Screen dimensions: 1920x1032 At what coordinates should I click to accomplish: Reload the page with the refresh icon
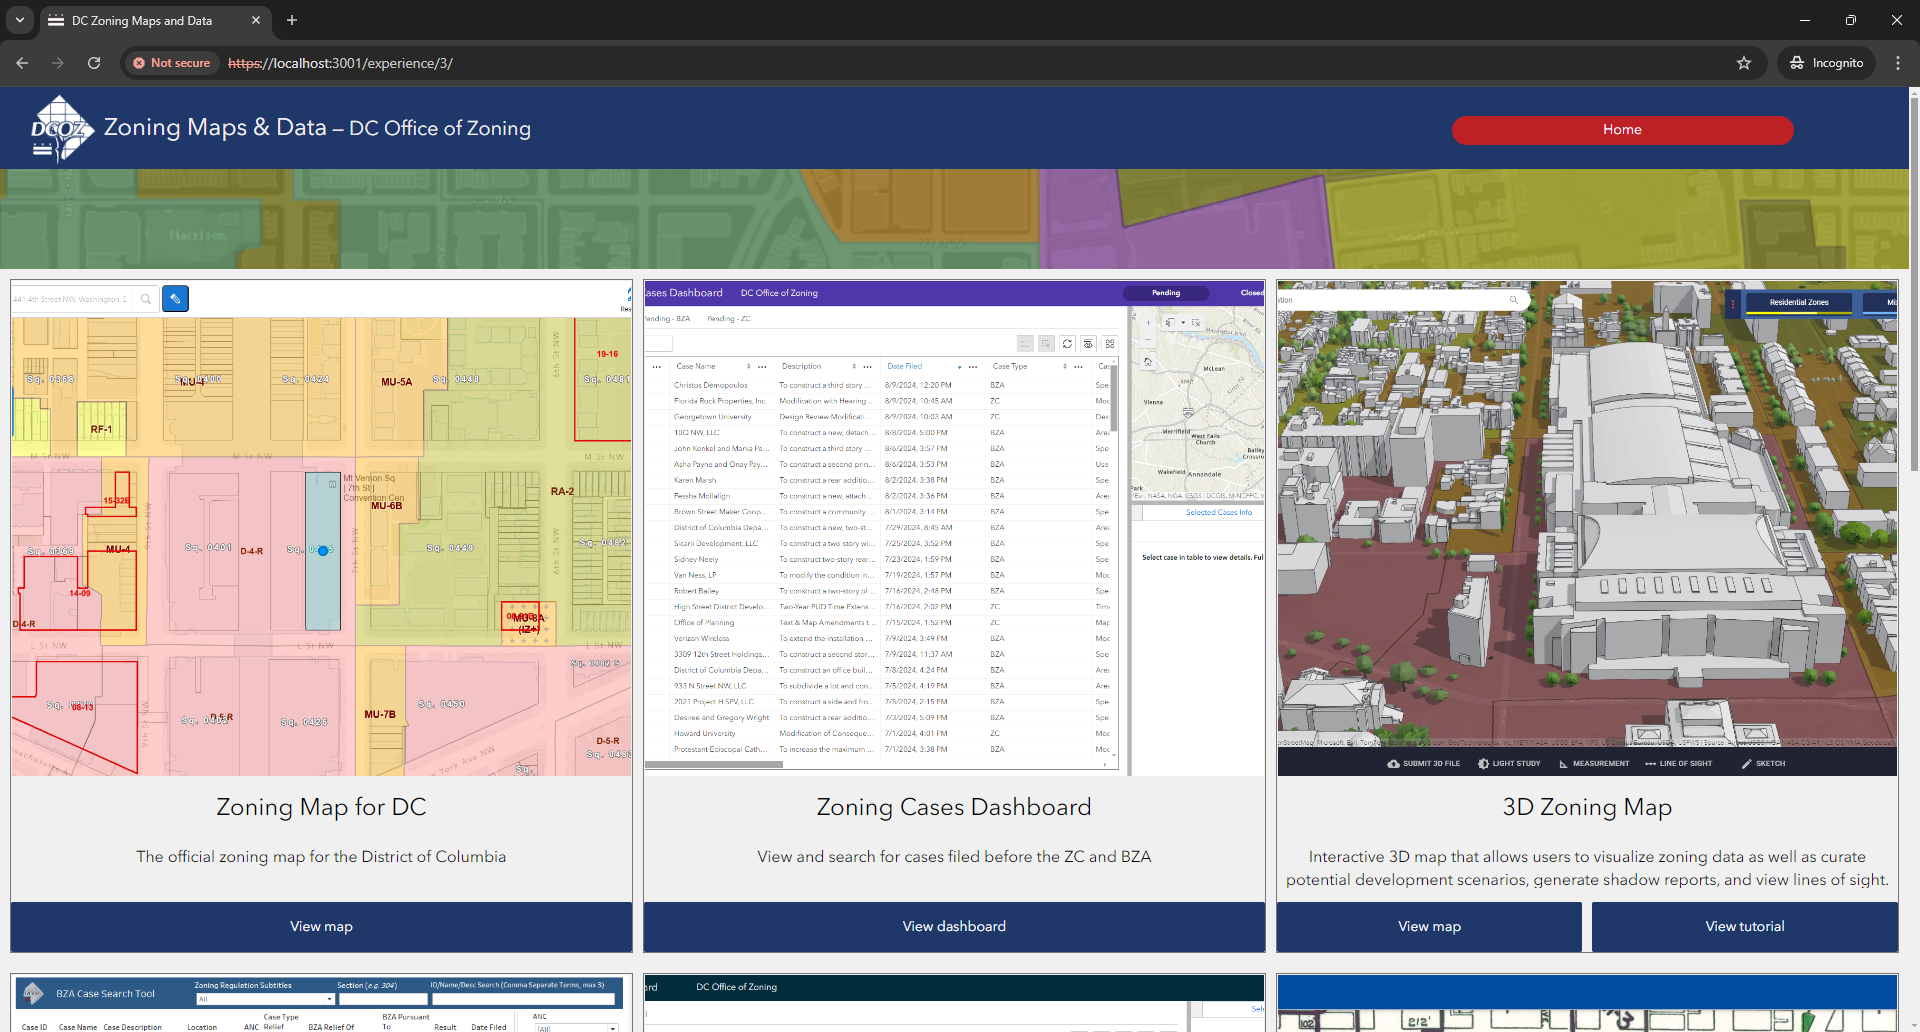pyautogui.click(x=94, y=63)
